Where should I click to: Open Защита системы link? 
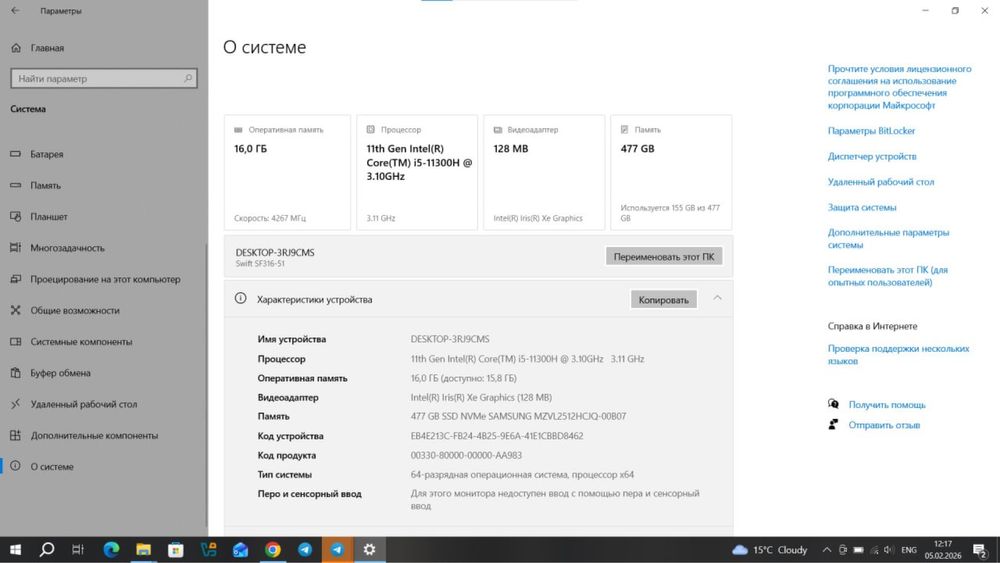click(x=862, y=207)
